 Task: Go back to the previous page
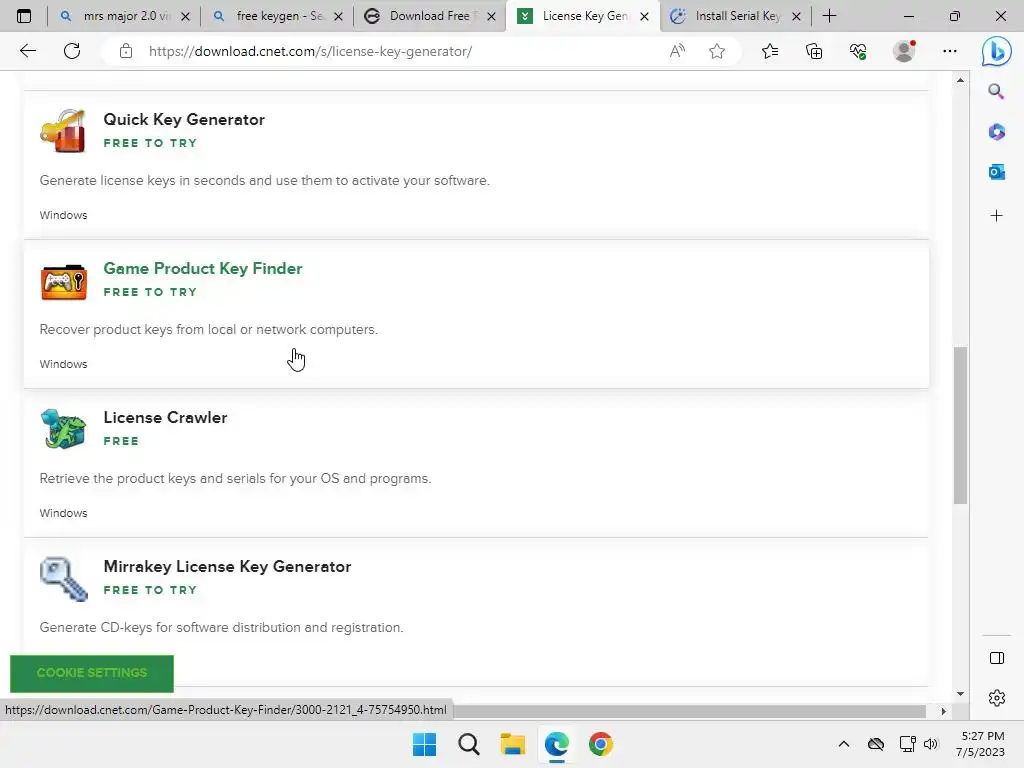coord(28,51)
